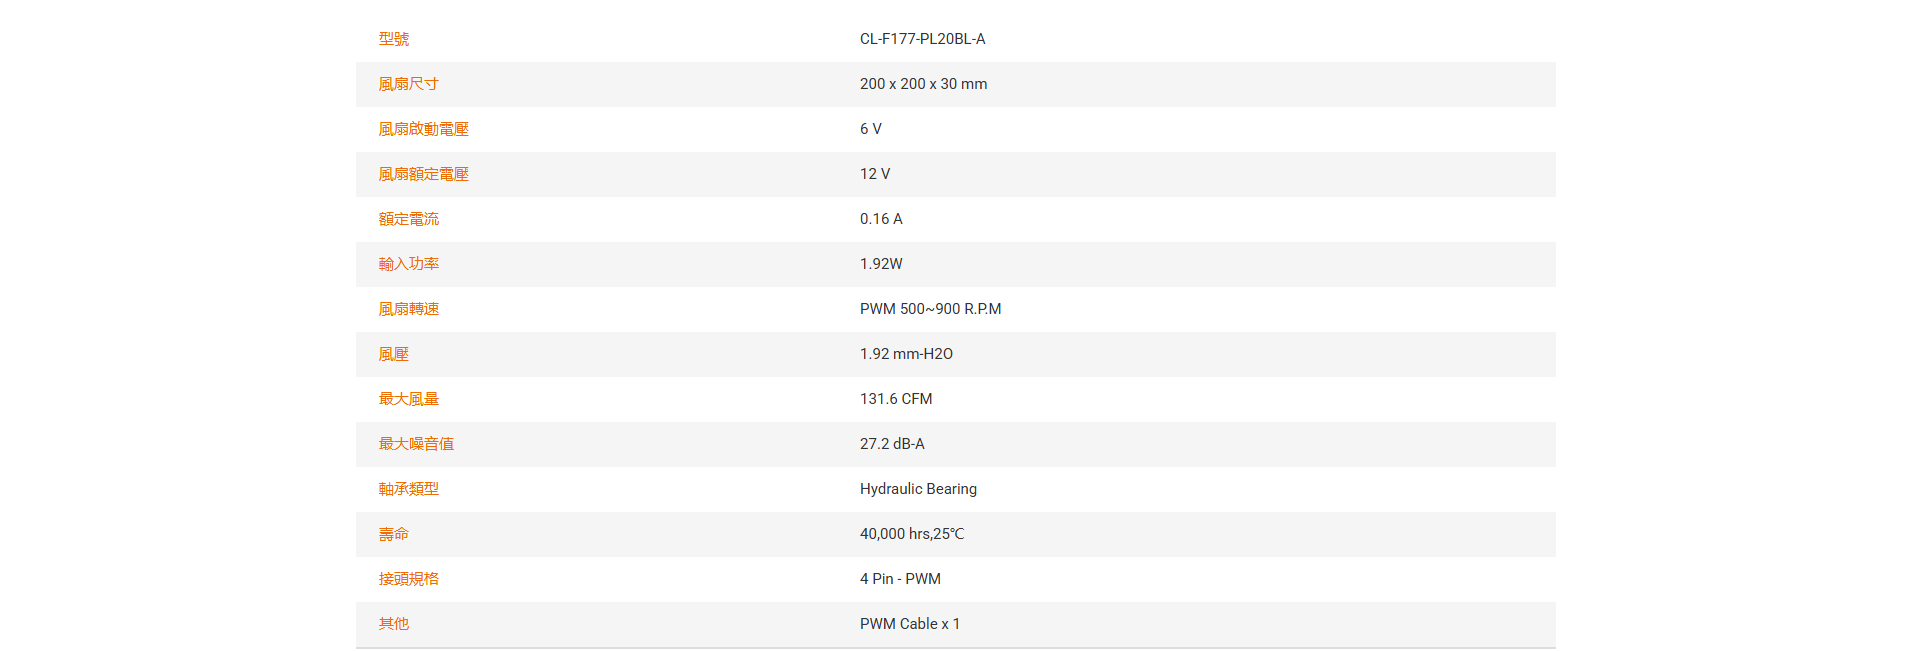Click the 風扇額定電壓 label

423,174
